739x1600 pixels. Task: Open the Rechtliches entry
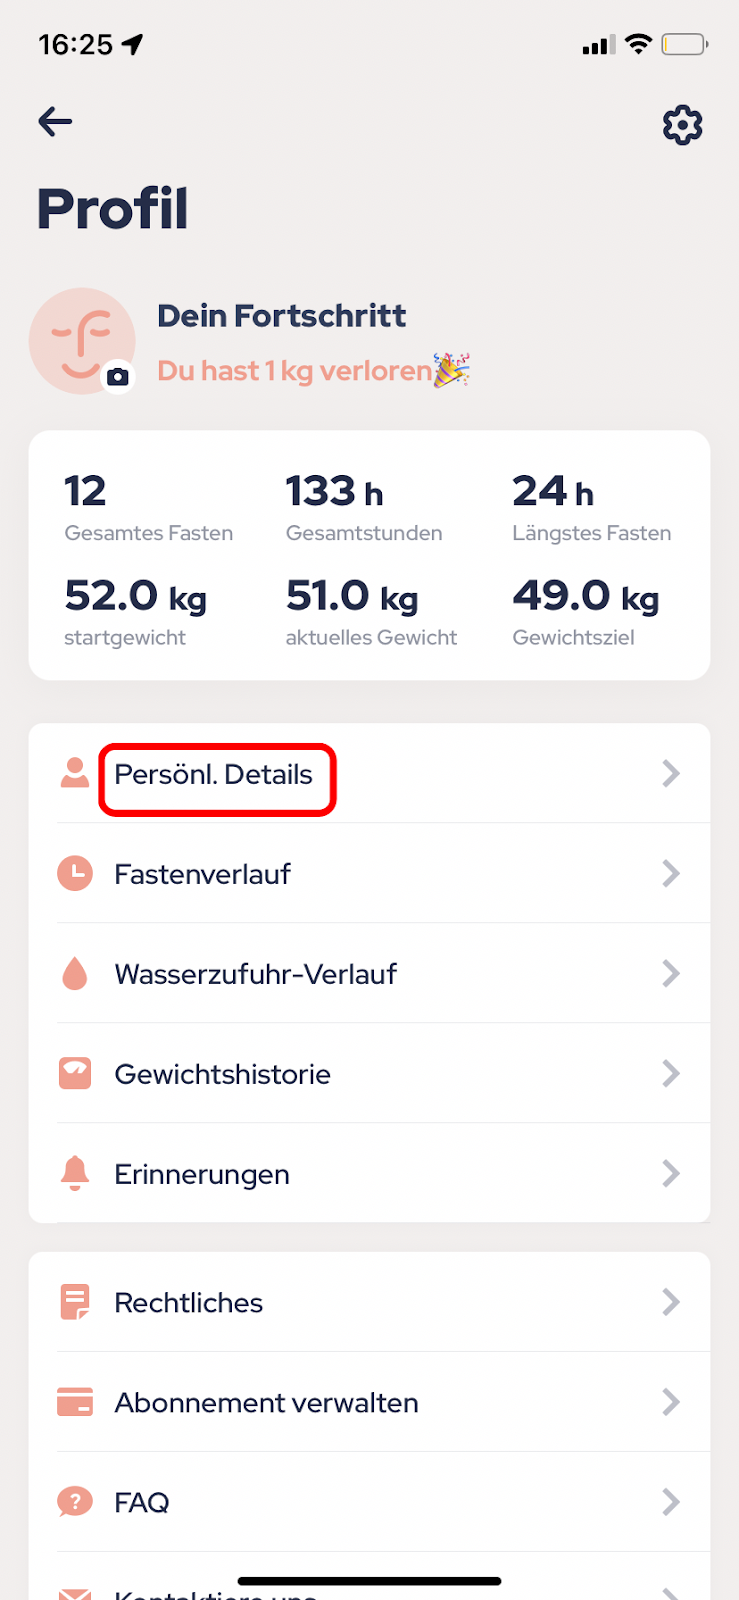369,1302
